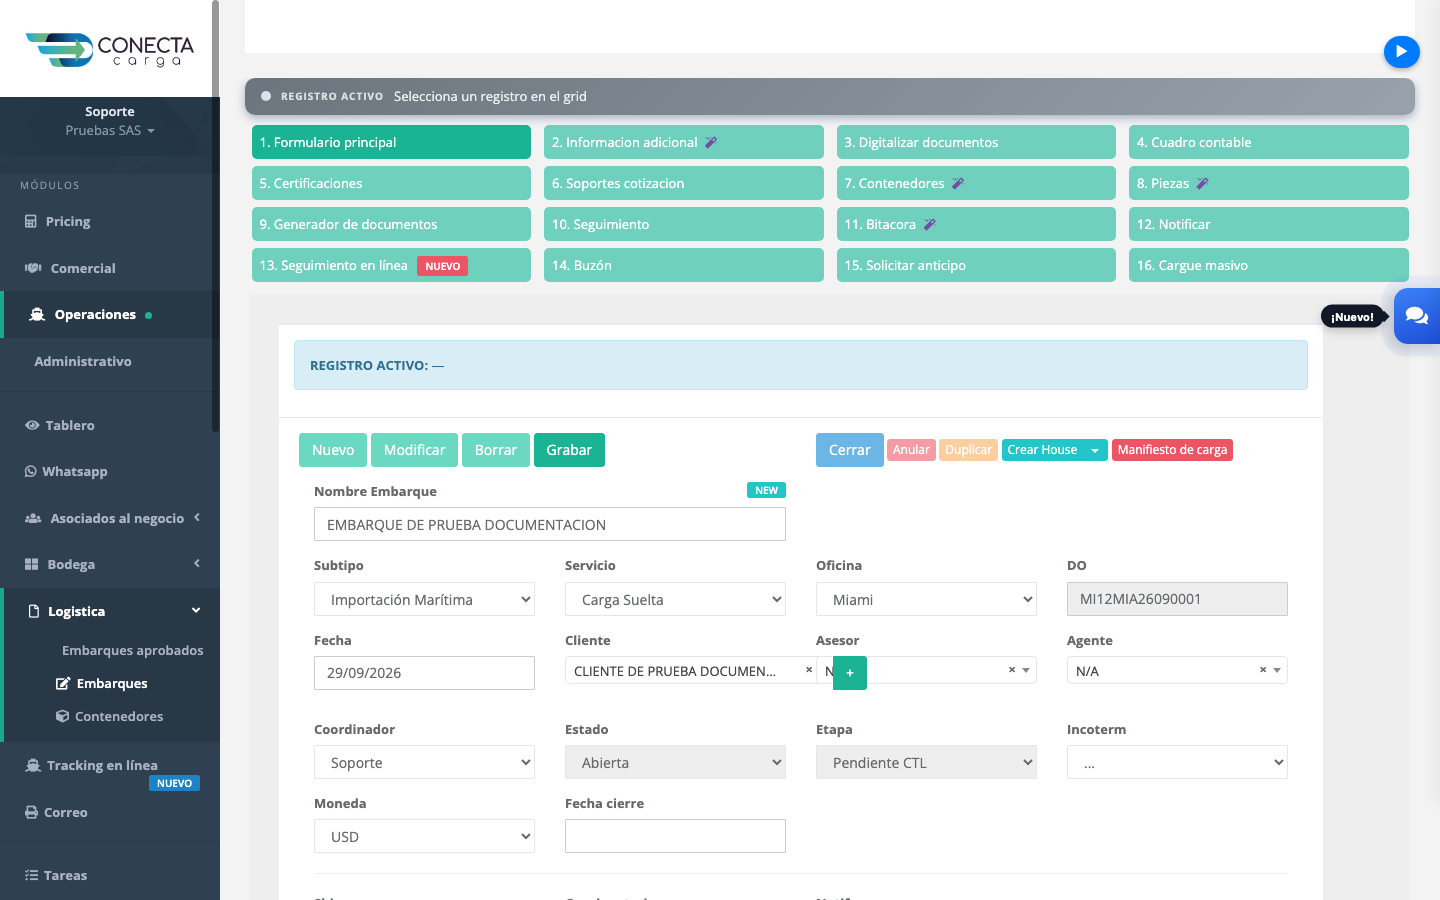Open the Coordinador dropdown
Screen dimensions: 1440x900
(x=424, y=762)
